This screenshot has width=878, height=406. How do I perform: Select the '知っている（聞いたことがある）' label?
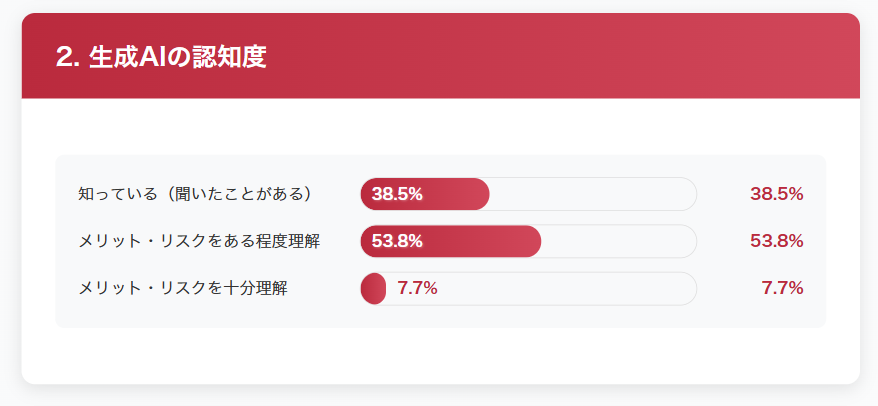coord(194,194)
